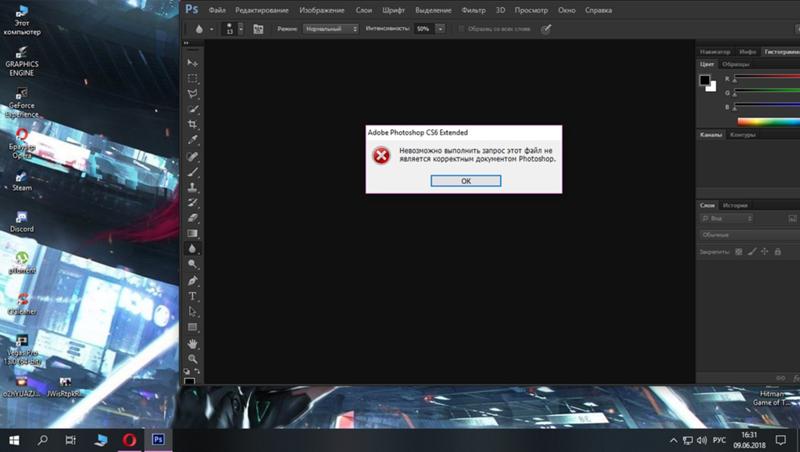Click foreground color swatch in Color panel
Image resolution: width=800 pixels, height=452 pixels.
tap(705, 80)
